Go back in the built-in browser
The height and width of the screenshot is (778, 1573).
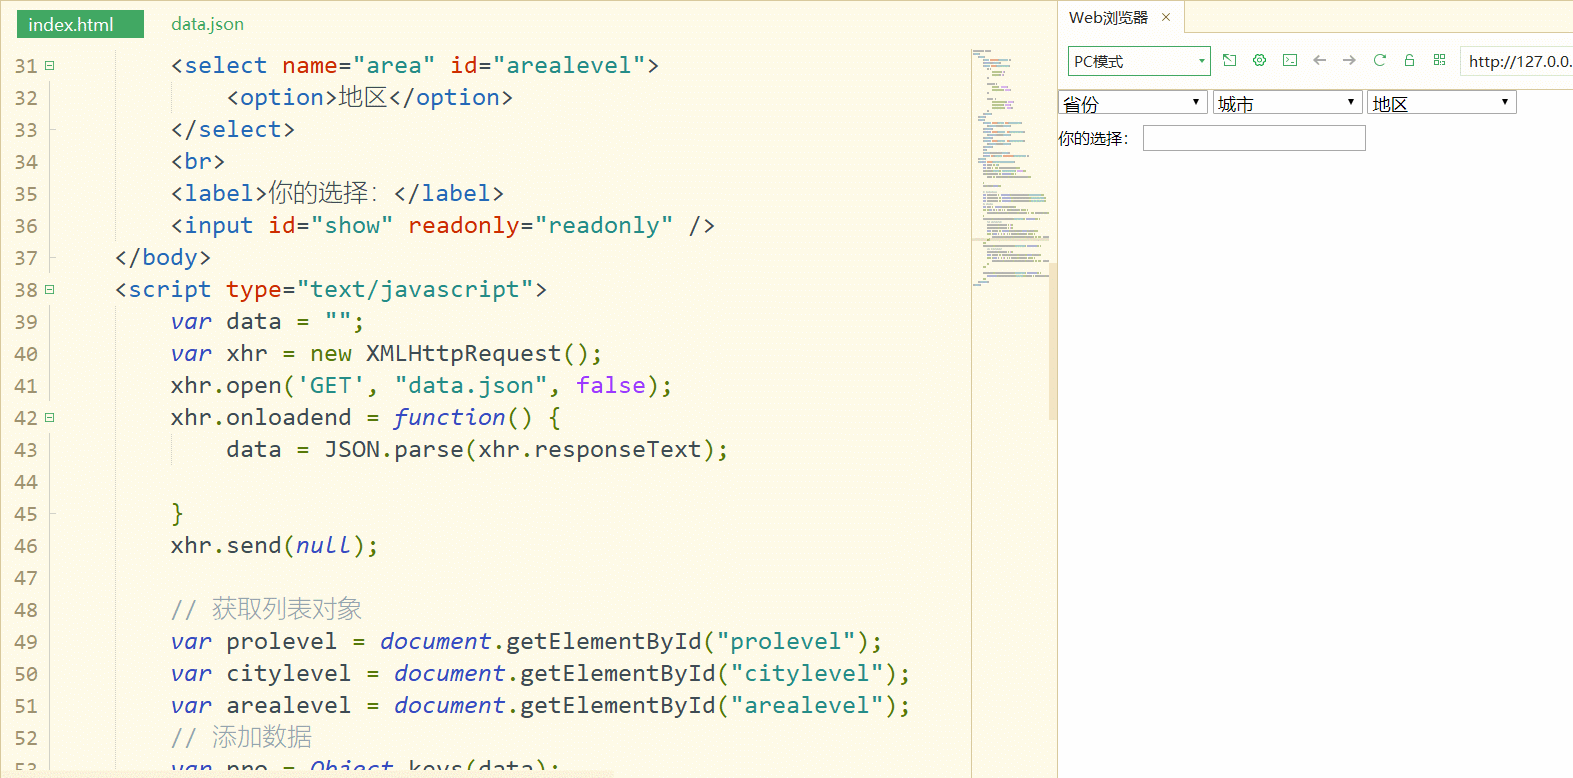pos(1320,60)
